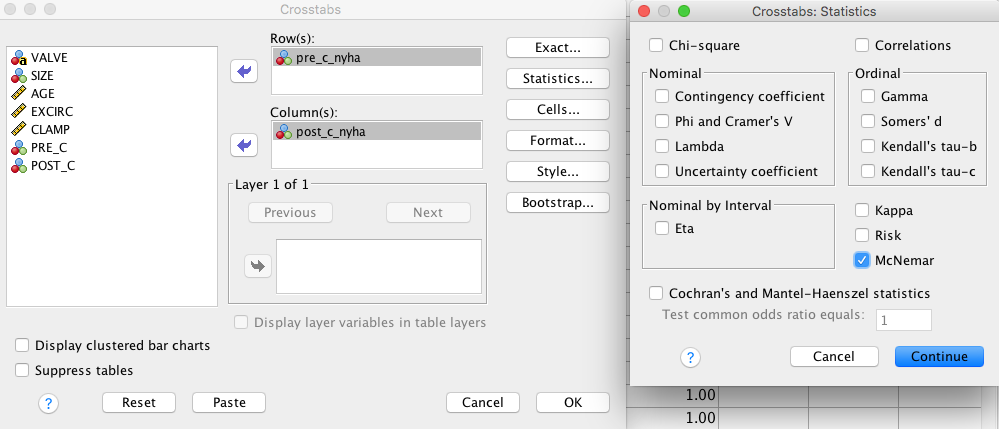
Task: Click the gray arrow for Layer box
Action: 258,266
